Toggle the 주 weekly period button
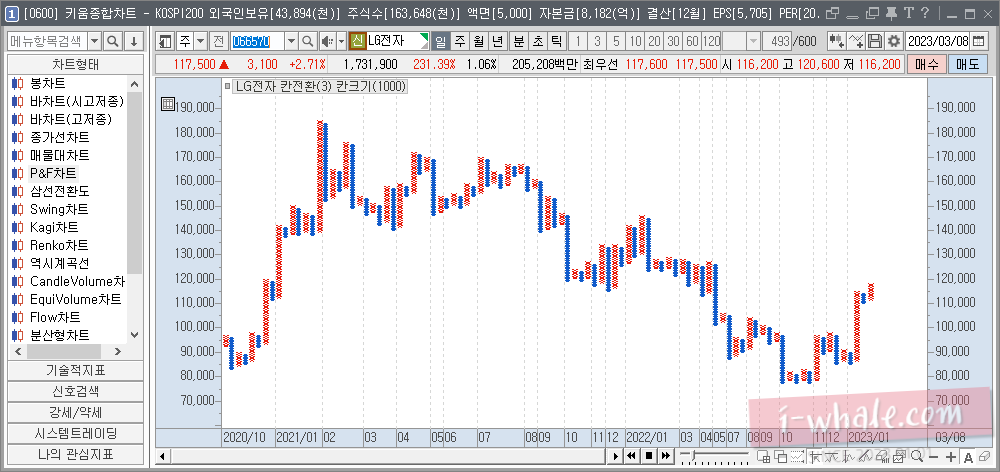1000x472 pixels. [460, 41]
